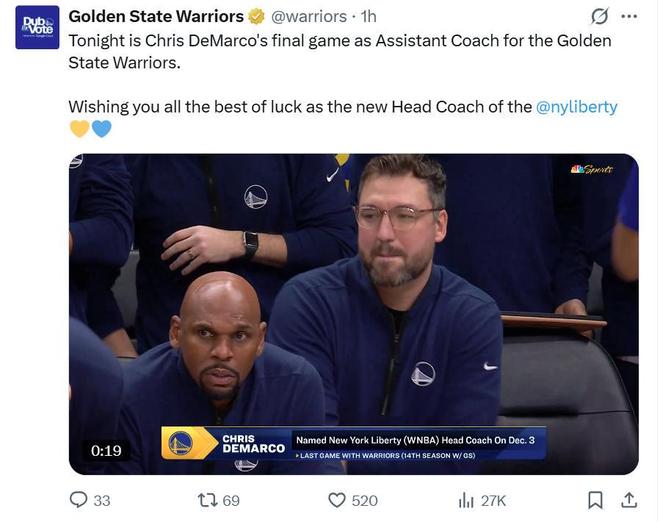Play the Chris DeMarco video
The height and width of the screenshot is (522, 660).
[x=353, y=300]
